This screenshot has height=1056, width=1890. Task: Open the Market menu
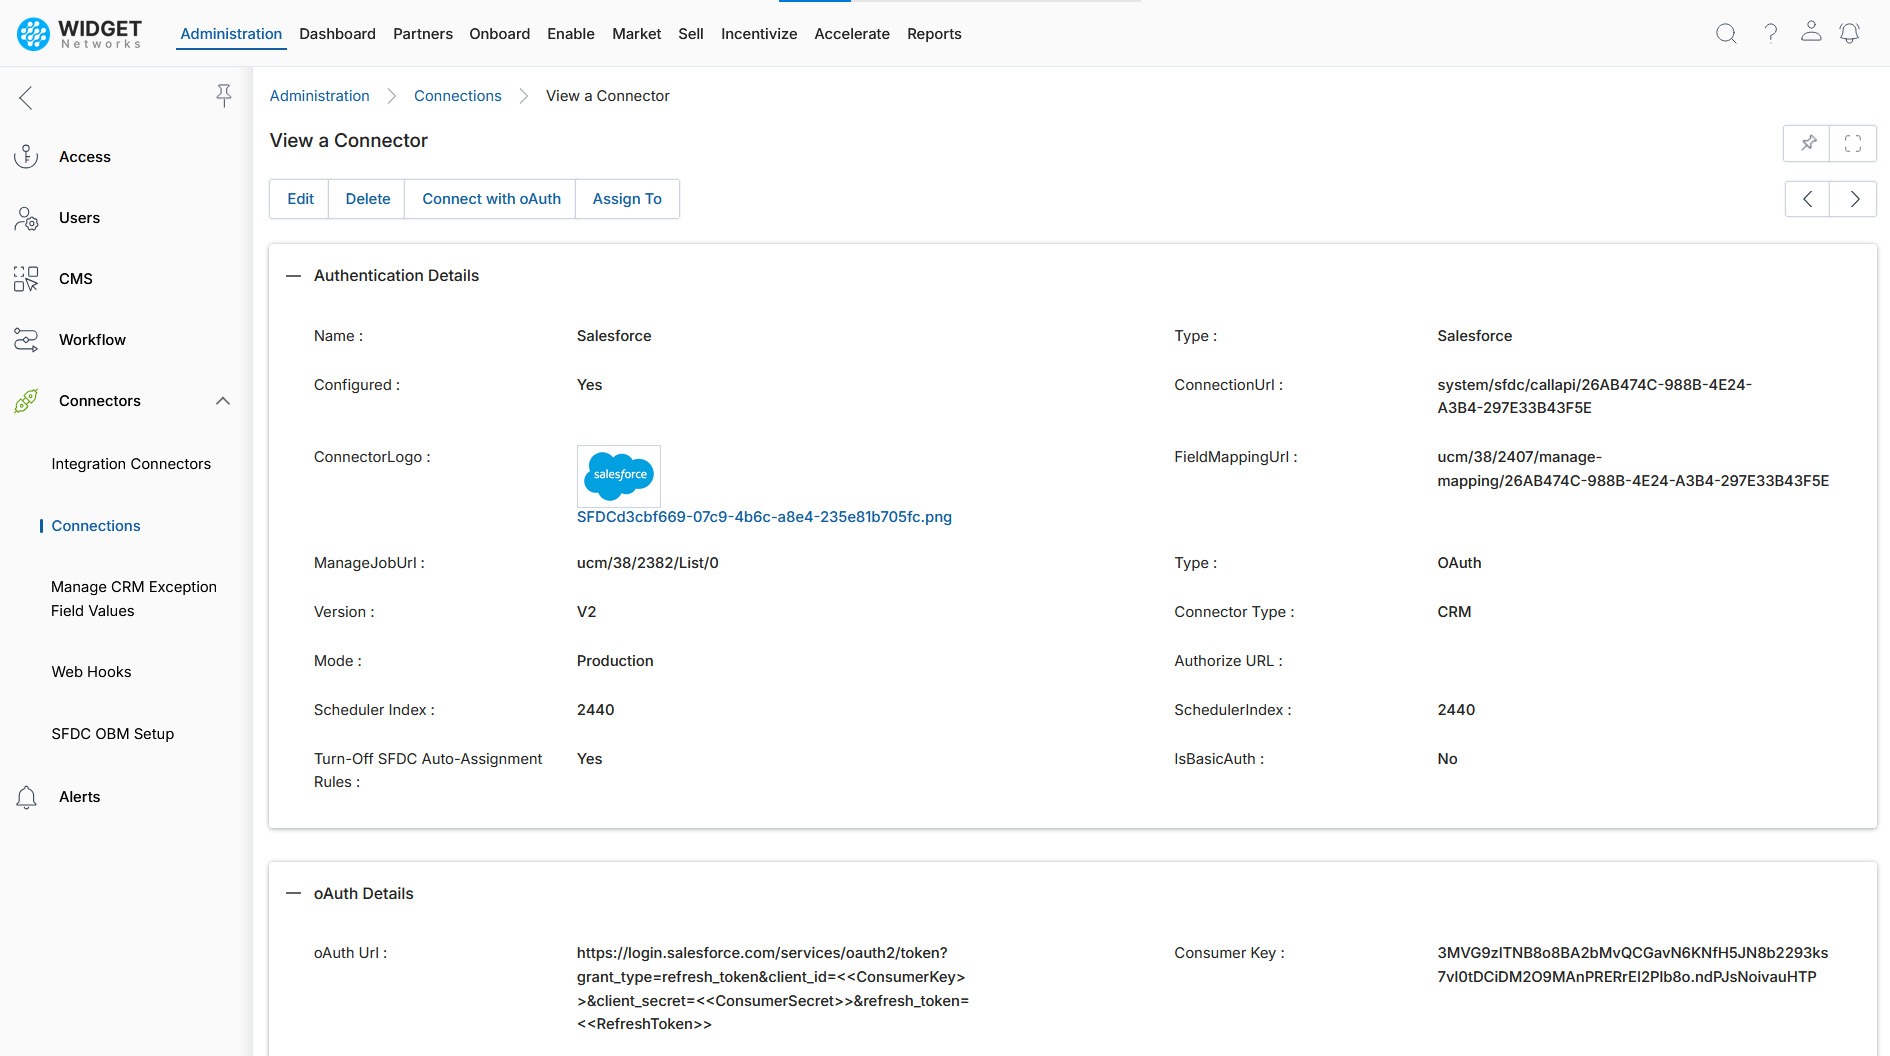[637, 34]
